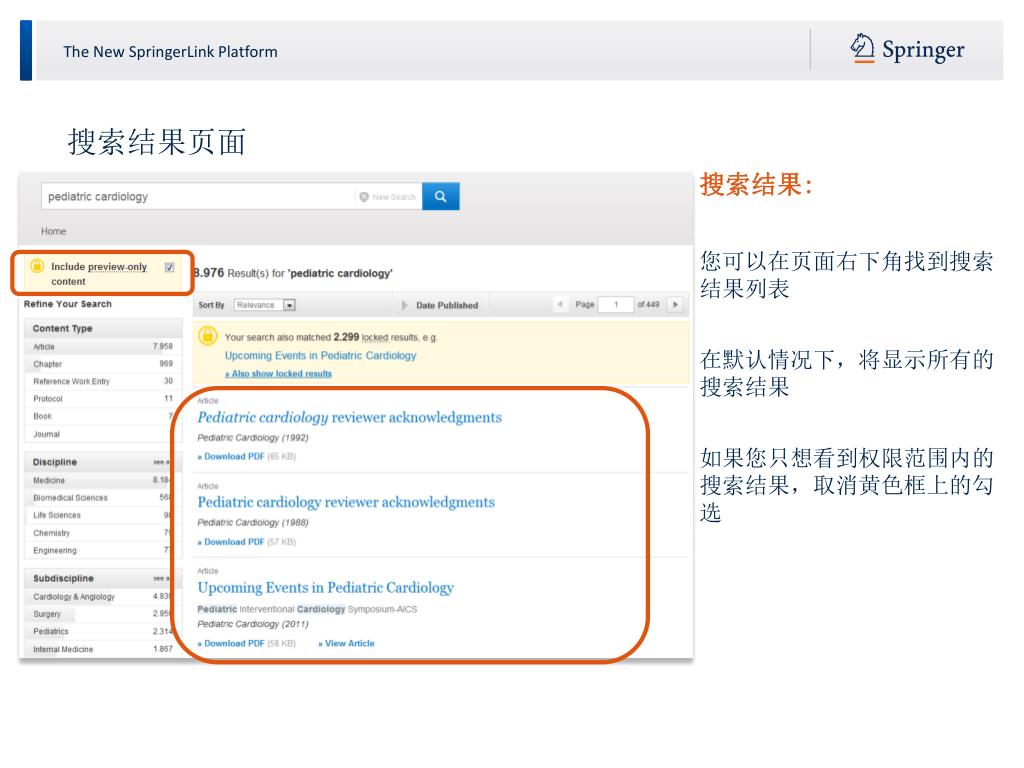Download PDF of the 57 KB article
1024x768 pixels.
coord(231,542)
